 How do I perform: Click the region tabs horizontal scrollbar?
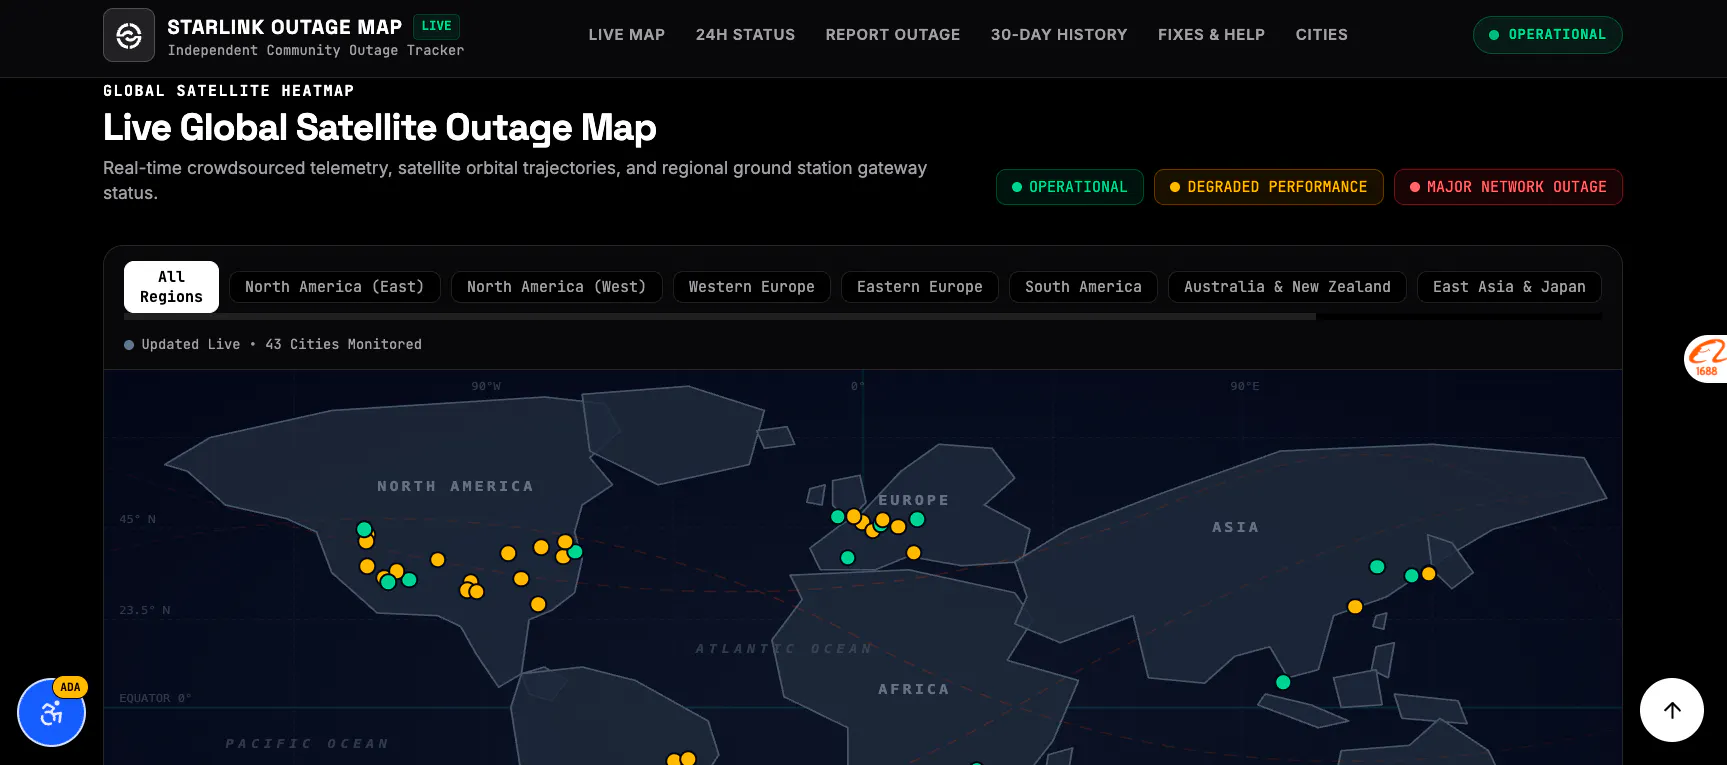[x=720, y=316]
